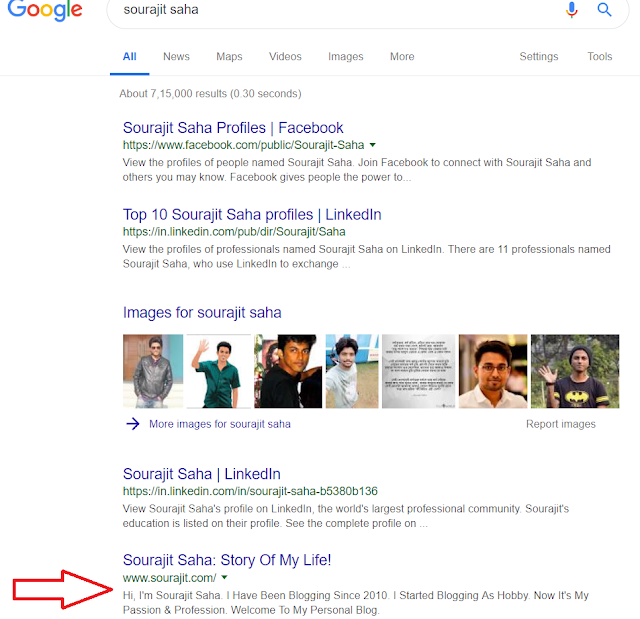Click the arrow icon beside More images
This screenshot has height=619, width=640.
click(x=133, y=424)
